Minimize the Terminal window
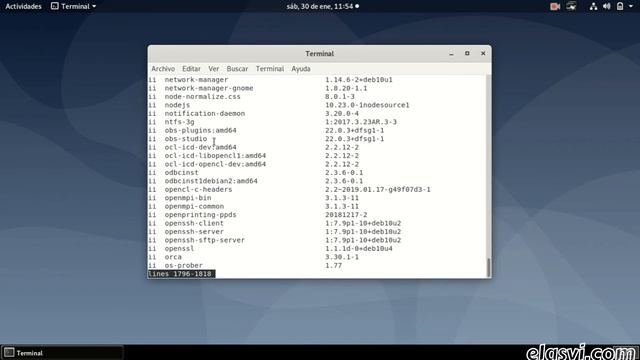The image size is (640, 360). [x=451, y=53]
